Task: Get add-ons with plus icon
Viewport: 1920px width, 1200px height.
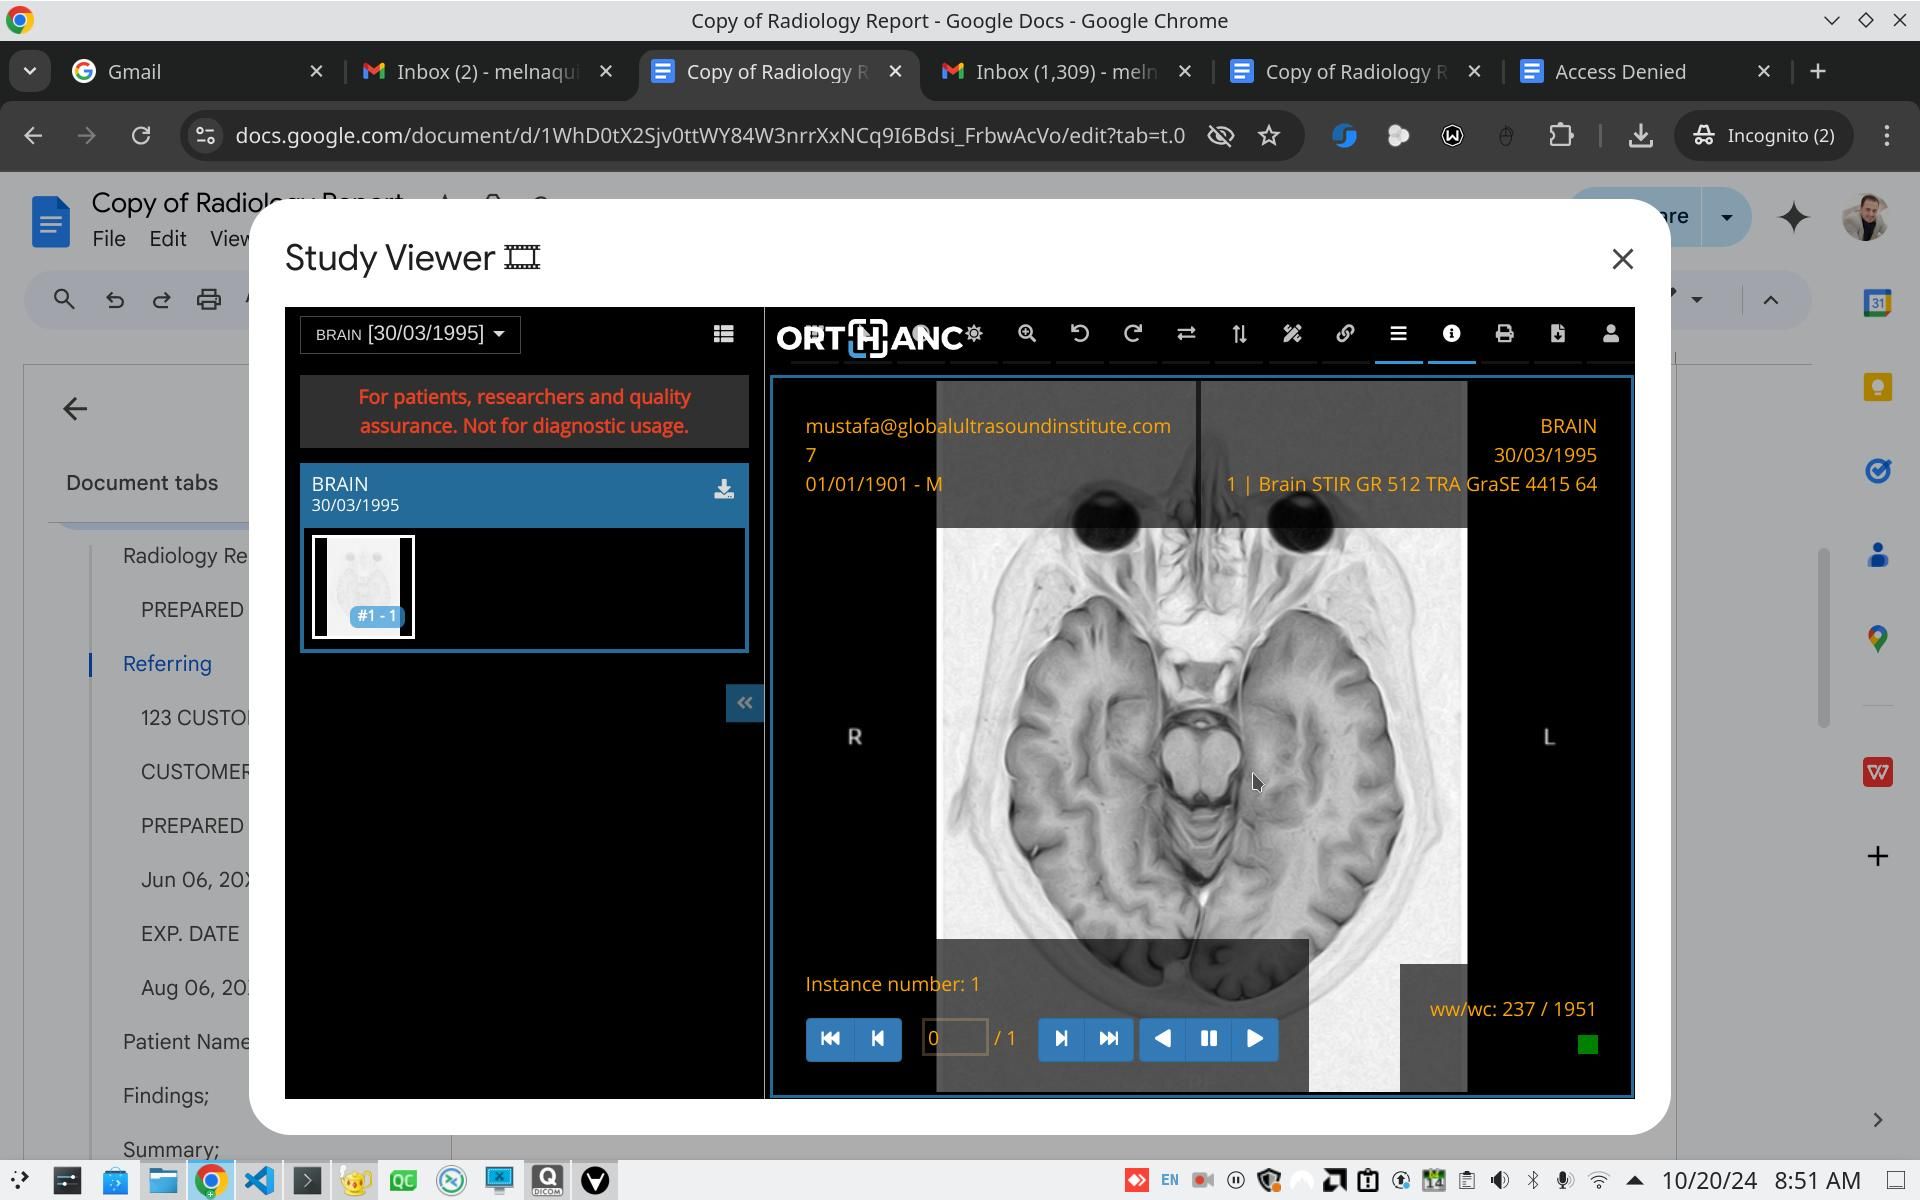Action: 1877,856
